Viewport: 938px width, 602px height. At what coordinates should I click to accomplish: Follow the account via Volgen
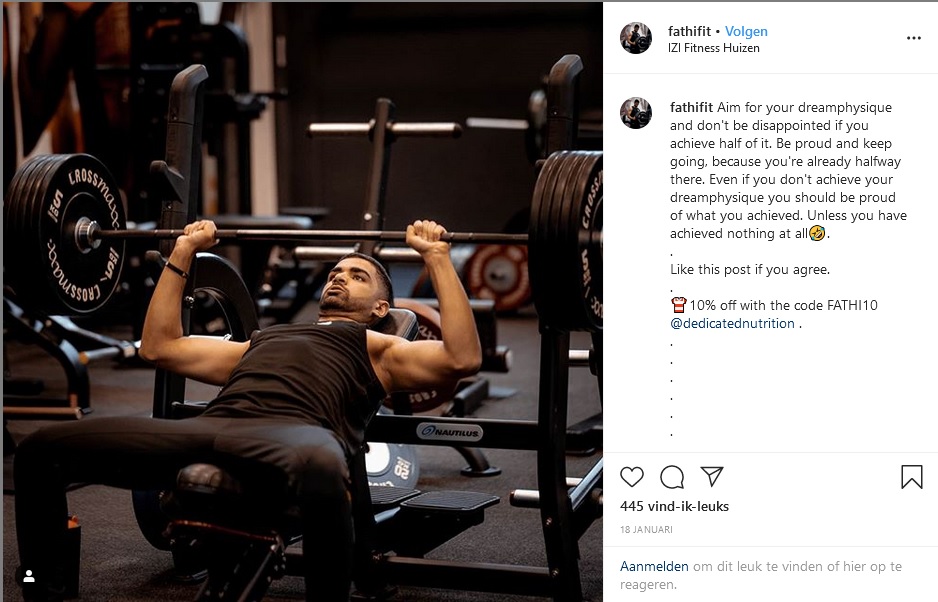pyautogui.click(x=746, y=31)
